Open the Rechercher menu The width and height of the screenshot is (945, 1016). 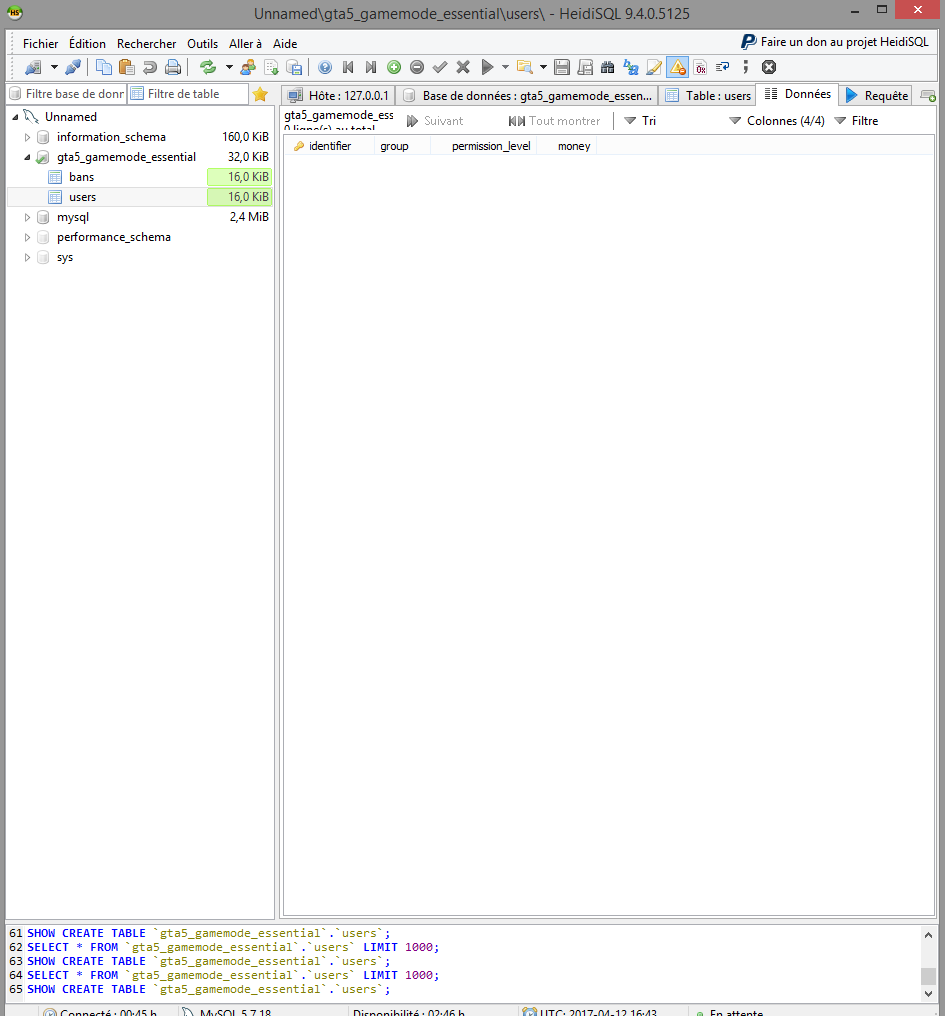tap(146, 43)
